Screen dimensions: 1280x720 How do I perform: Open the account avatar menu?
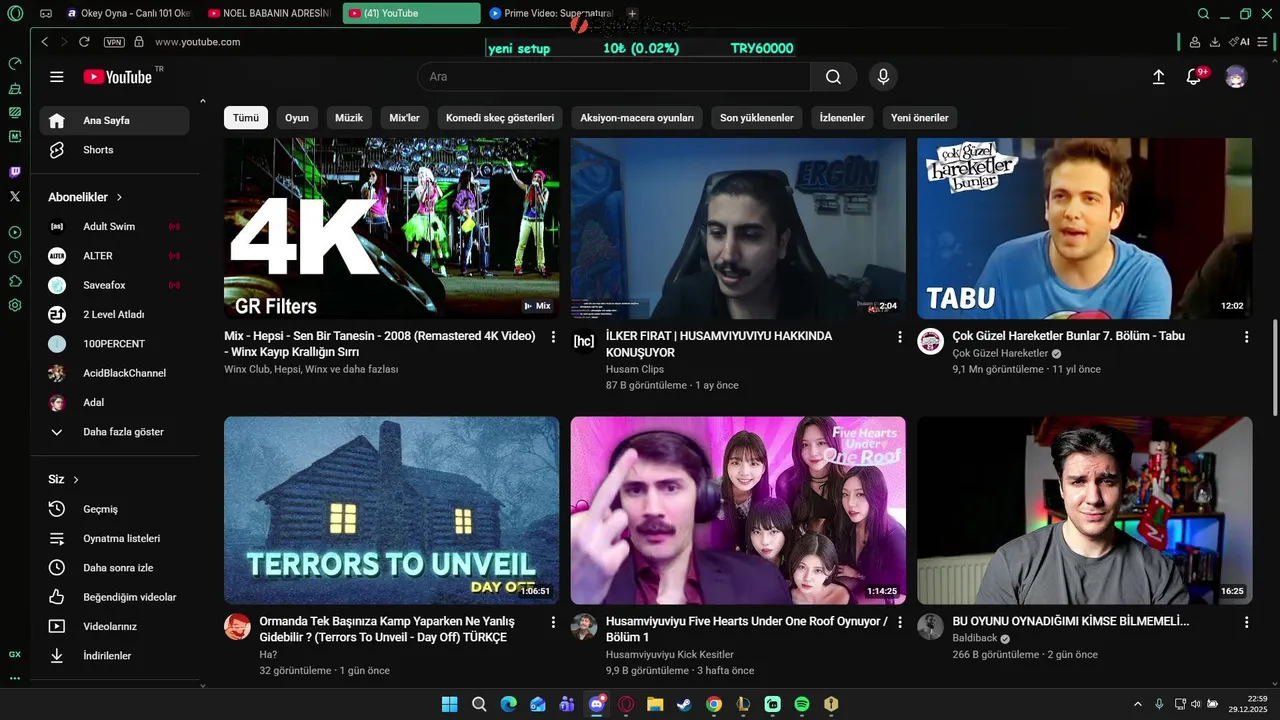(x=1236, y=77)
